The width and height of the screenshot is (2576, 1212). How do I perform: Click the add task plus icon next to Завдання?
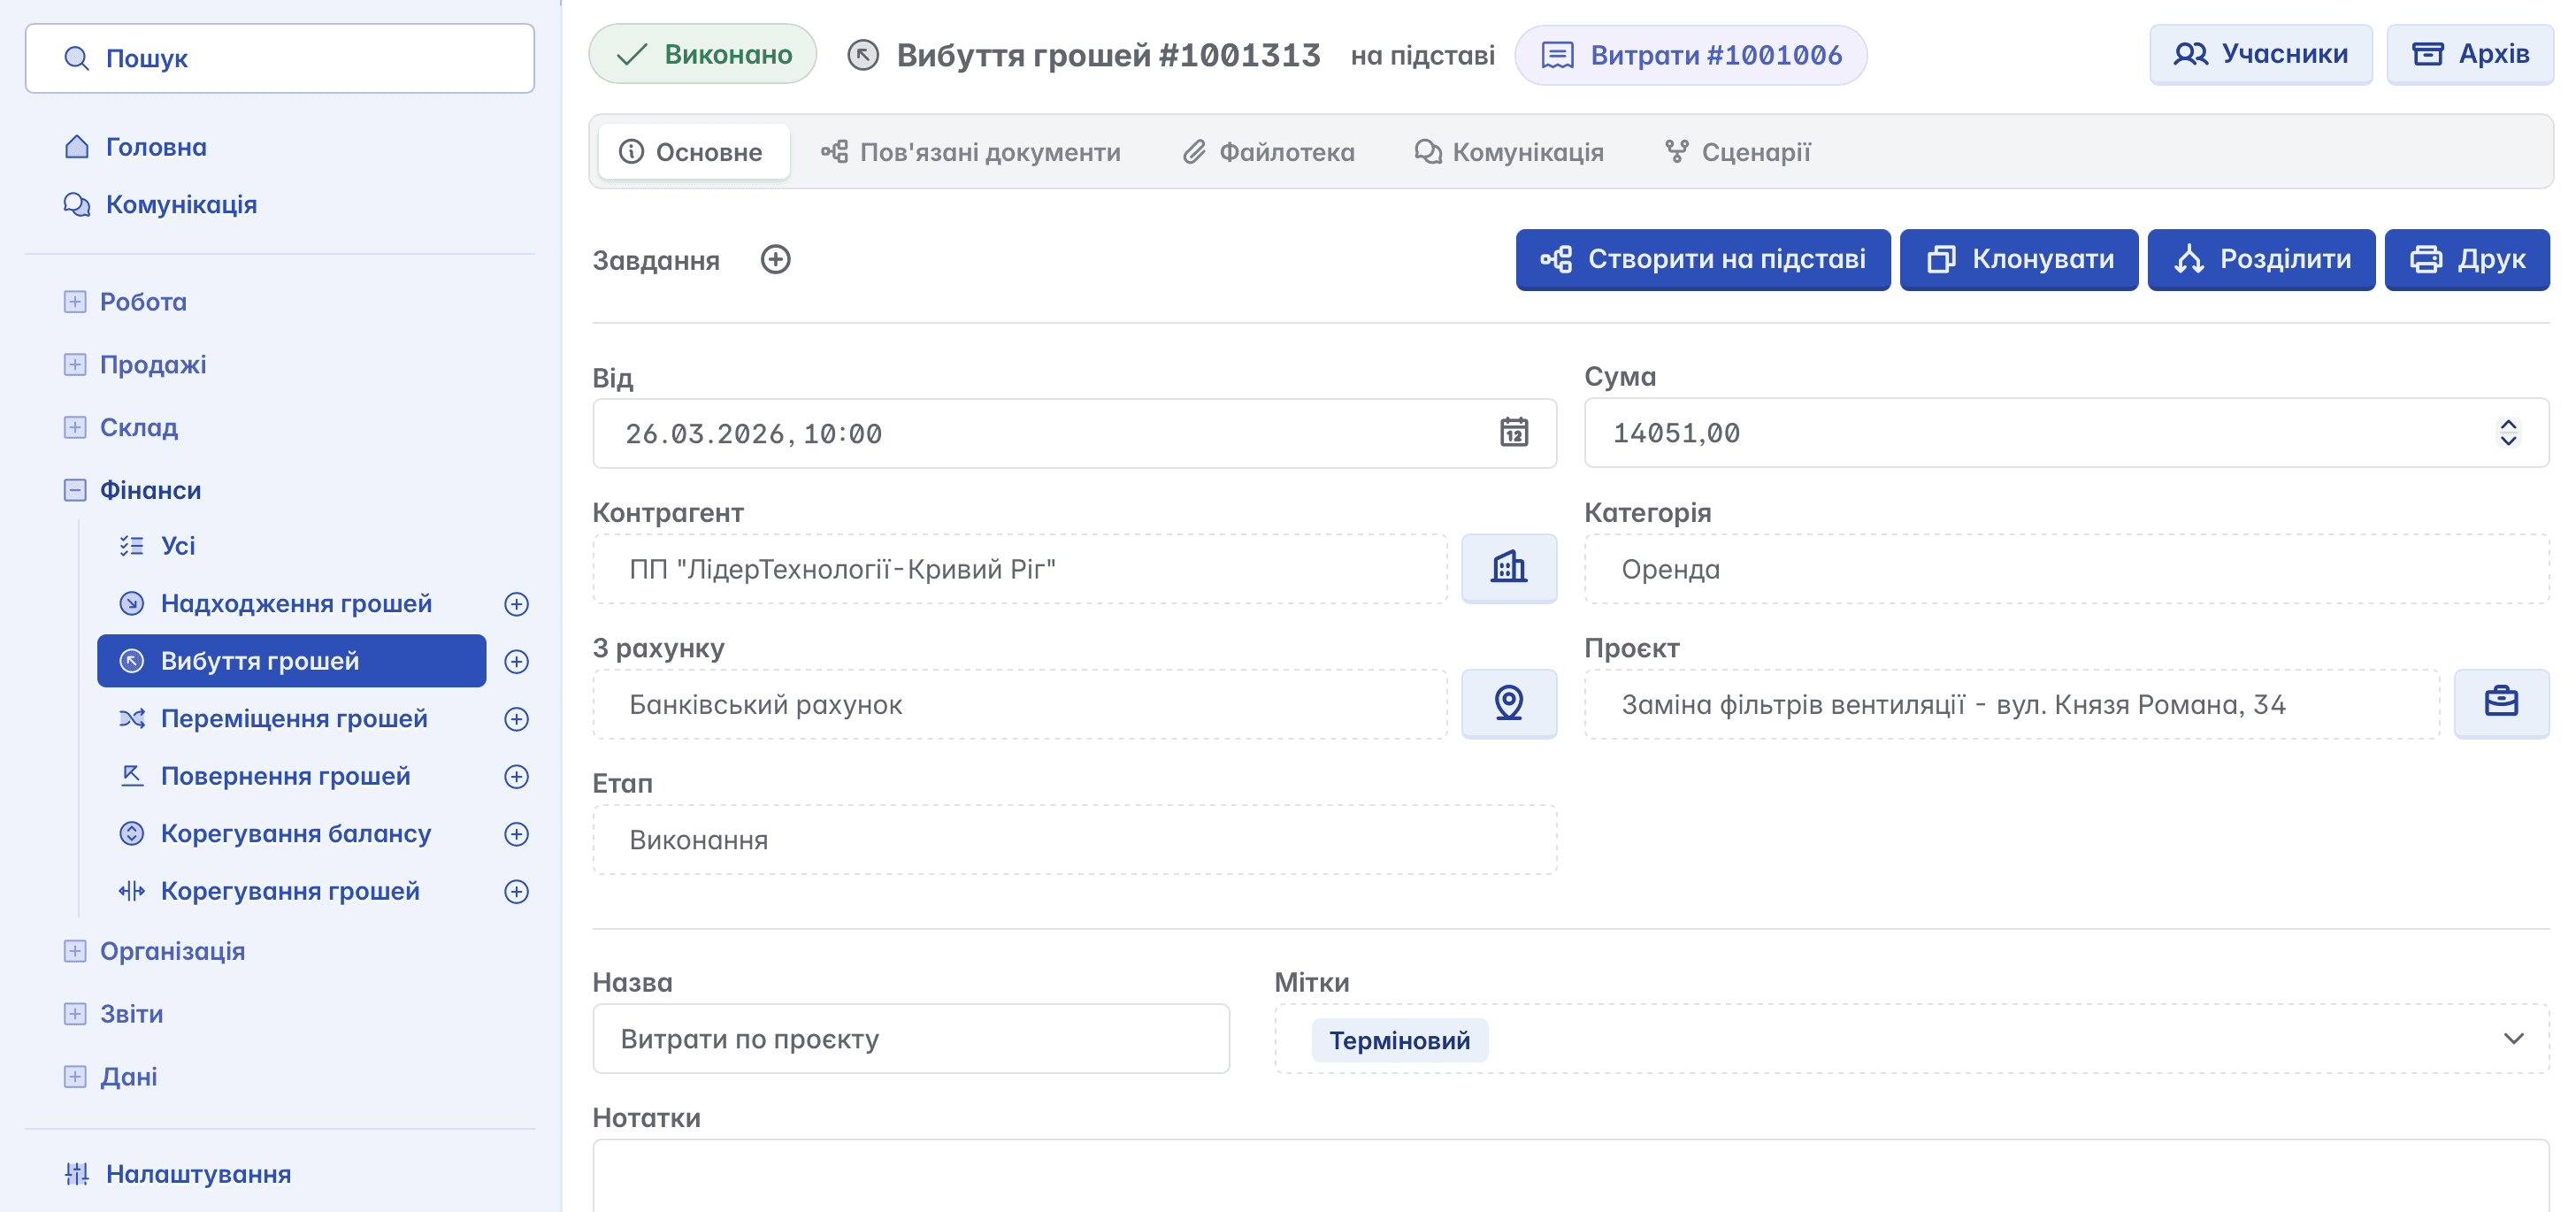point(775,260)
